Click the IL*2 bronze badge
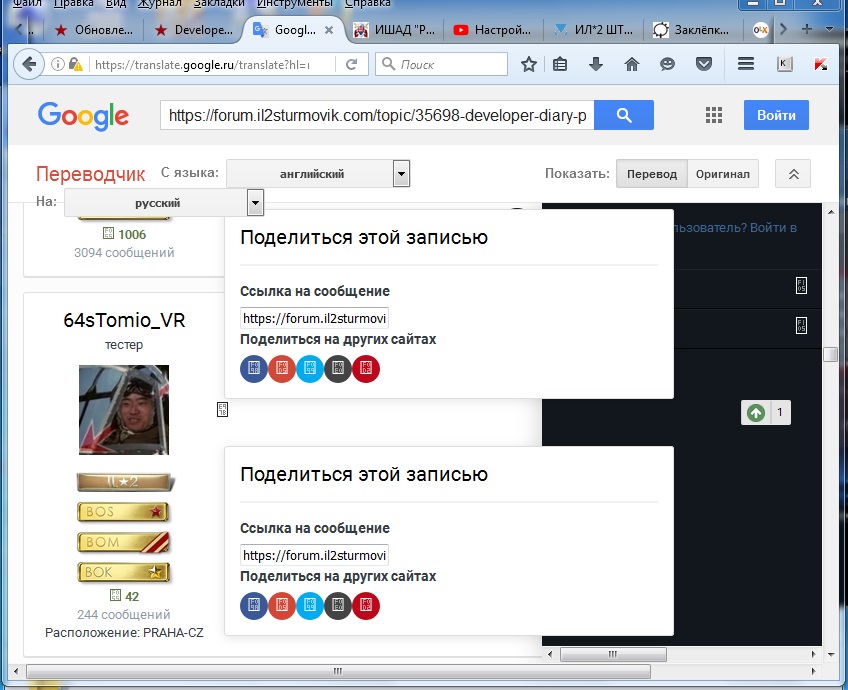Screen dimensions: 848x690 click(124, 481)
